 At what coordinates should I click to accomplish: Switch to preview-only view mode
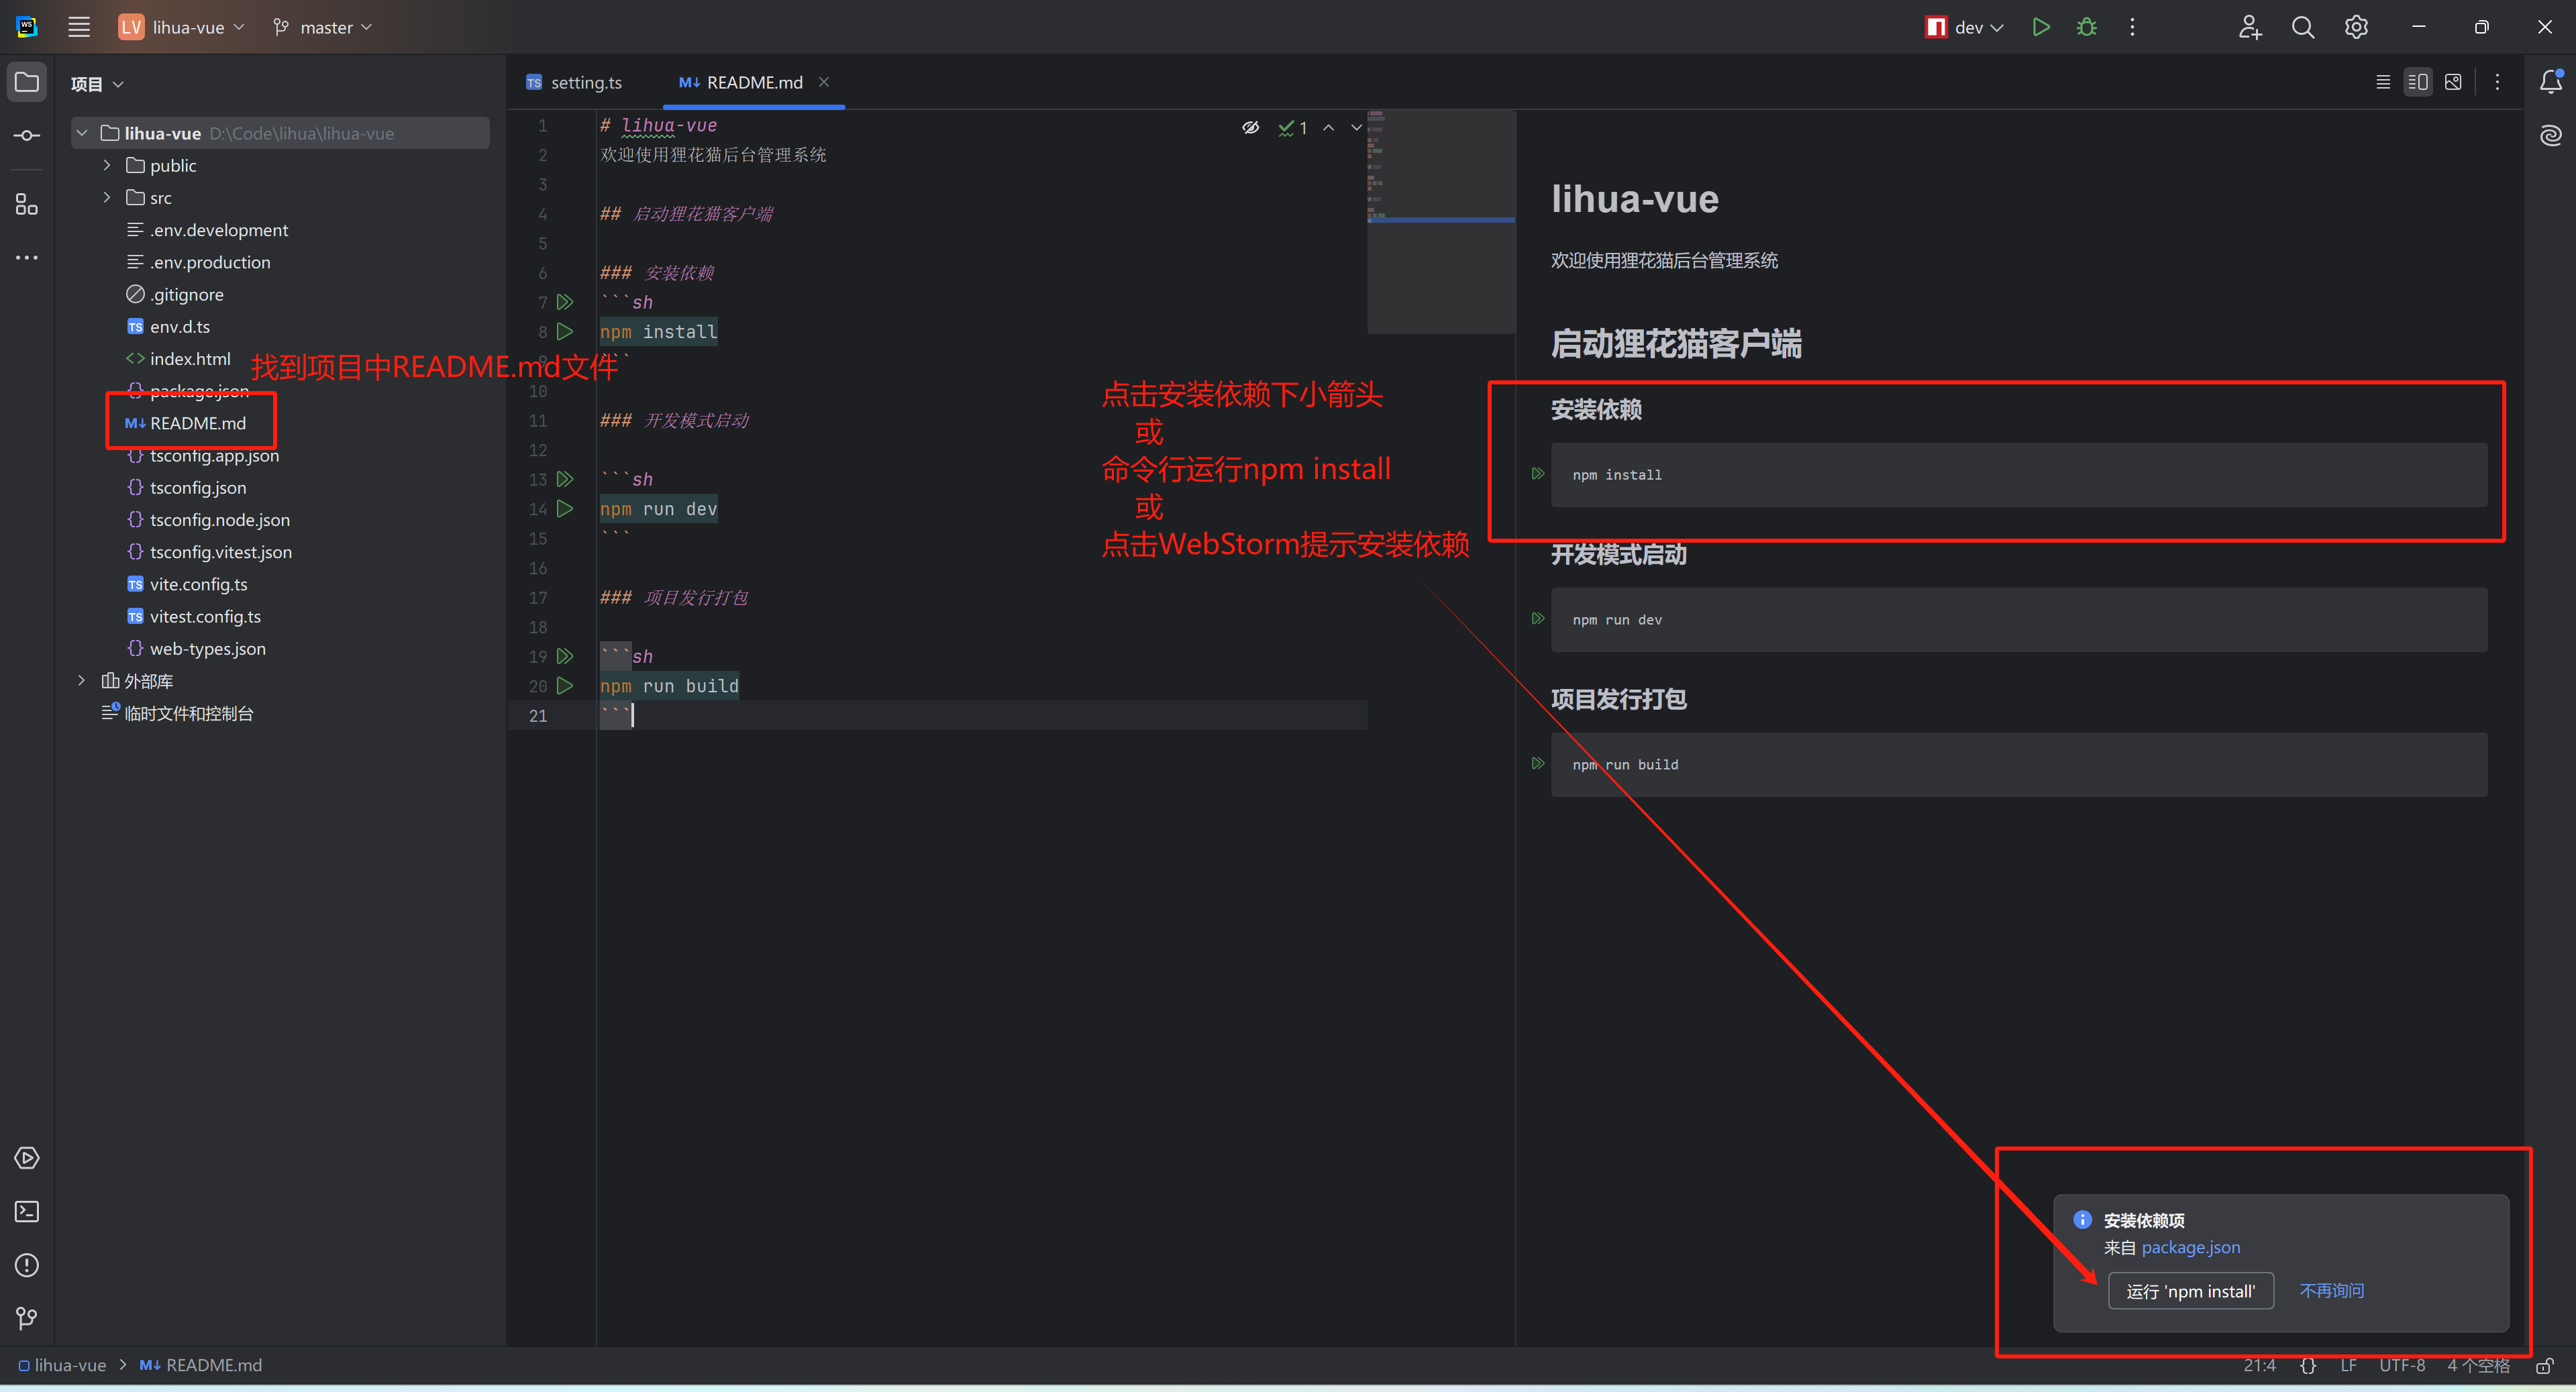click(x=2453, y=82)
